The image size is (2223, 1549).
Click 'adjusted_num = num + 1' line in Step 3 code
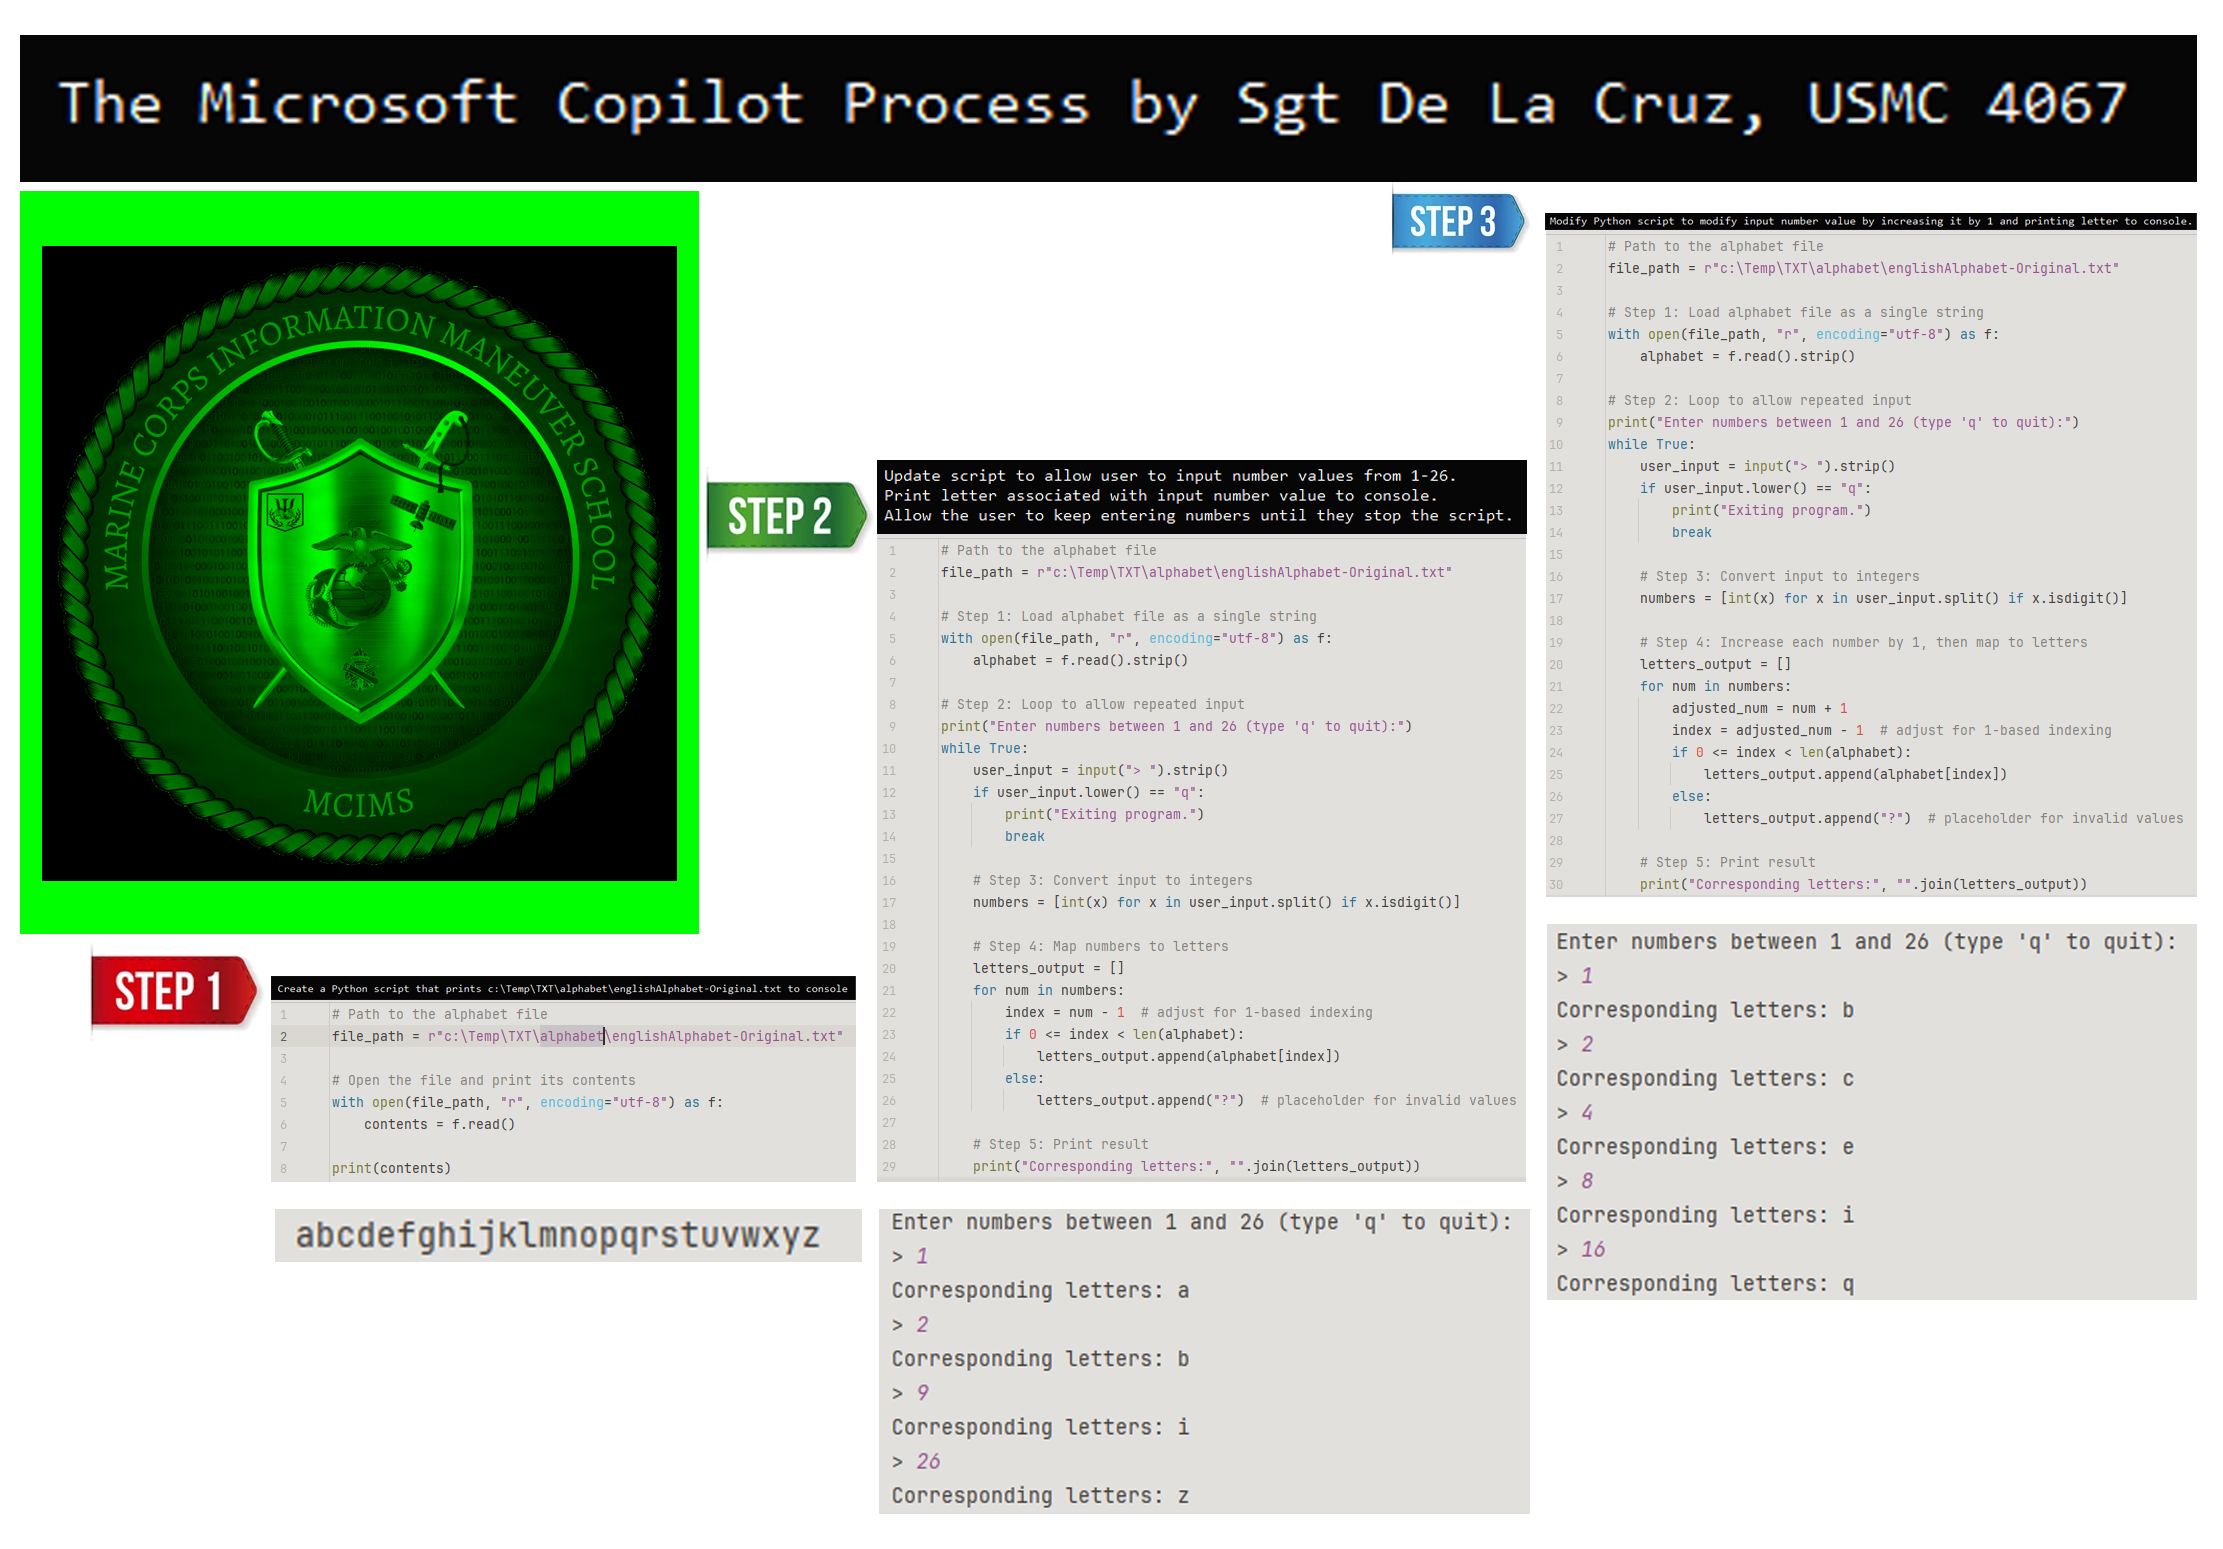(x=1759, y=708)
